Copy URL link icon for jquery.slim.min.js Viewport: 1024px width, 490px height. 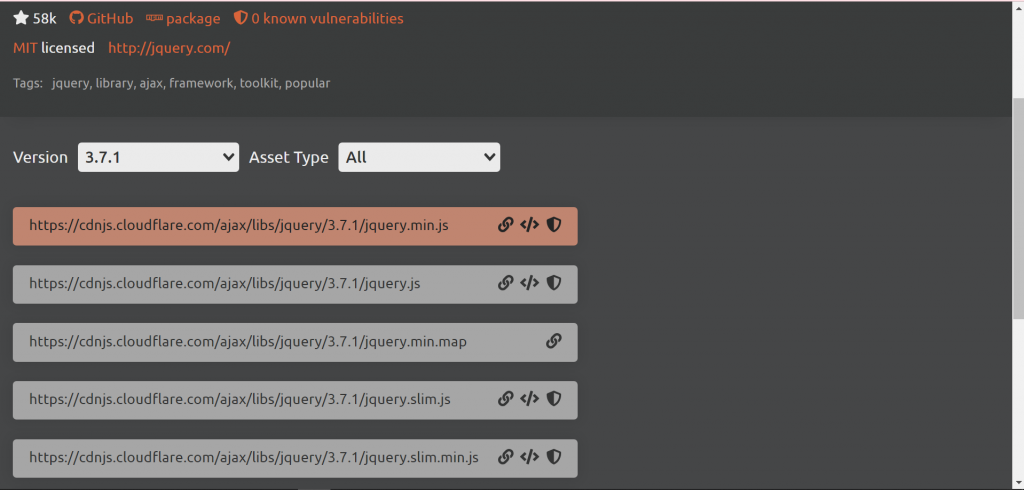pos(505,457)
